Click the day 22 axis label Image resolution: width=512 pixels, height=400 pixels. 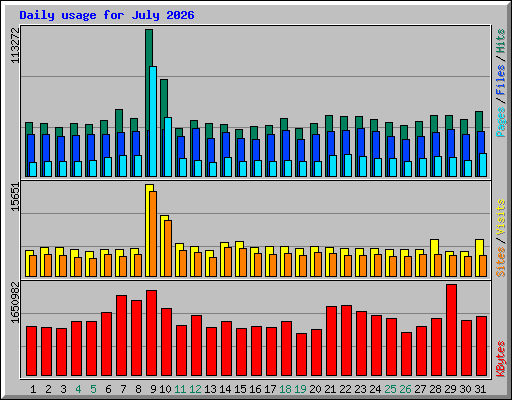click(345, 389)
